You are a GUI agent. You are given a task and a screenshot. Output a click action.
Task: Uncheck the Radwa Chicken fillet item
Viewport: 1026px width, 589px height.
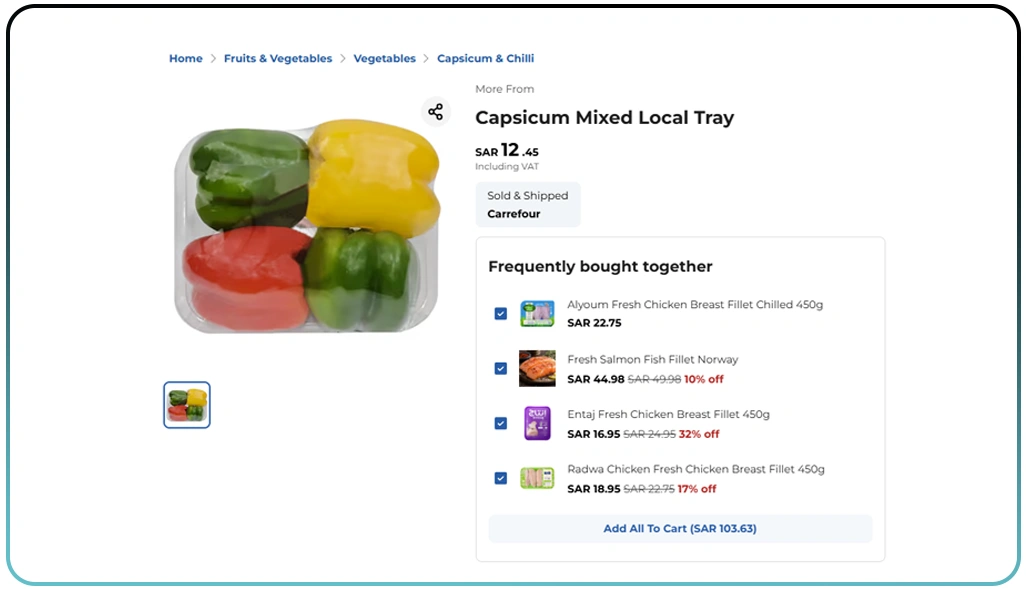pyautogui.click(x=501, y=478)
